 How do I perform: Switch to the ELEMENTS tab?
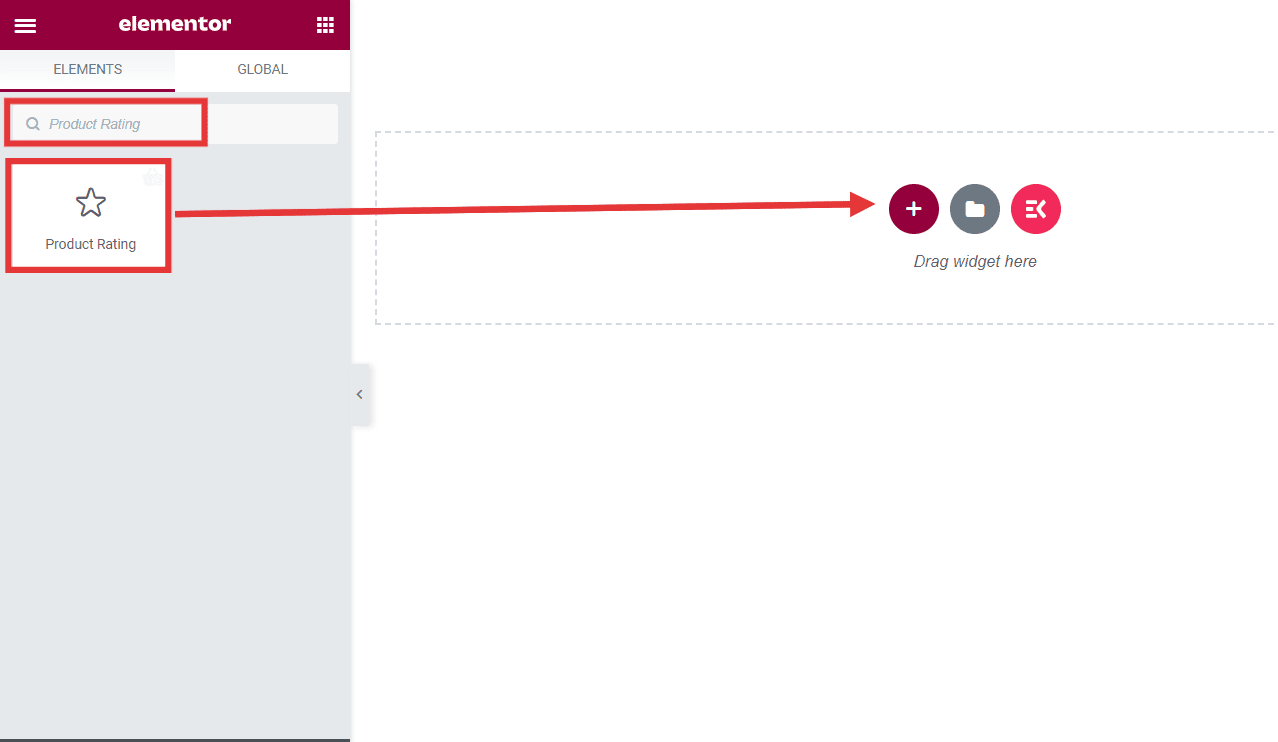pos(88,70)
